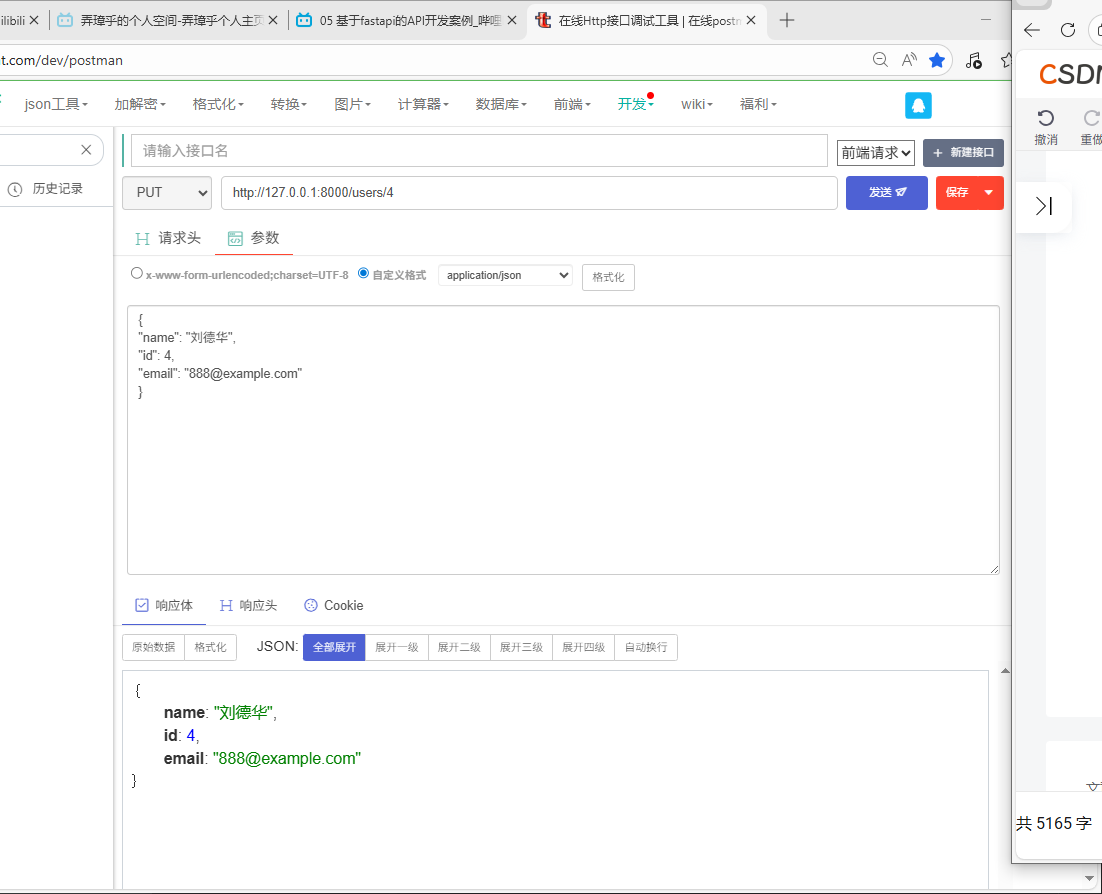Click the 自动换行 button
Viewport: 1102px width, 894px height.
(646, 647)
